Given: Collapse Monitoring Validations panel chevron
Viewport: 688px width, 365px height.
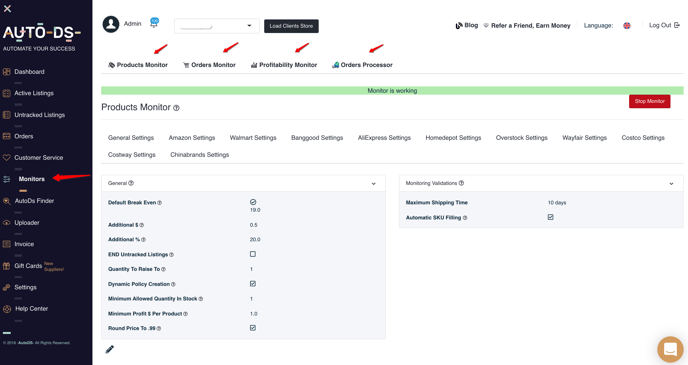Looking at the screenshot, I should click(671, 184).
